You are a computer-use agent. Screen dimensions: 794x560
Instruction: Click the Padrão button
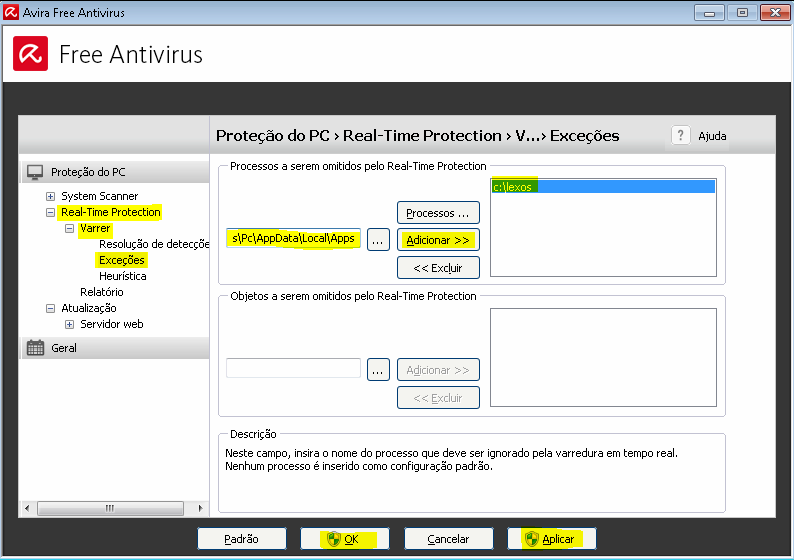pyautogui.click(x=242, y=539)
